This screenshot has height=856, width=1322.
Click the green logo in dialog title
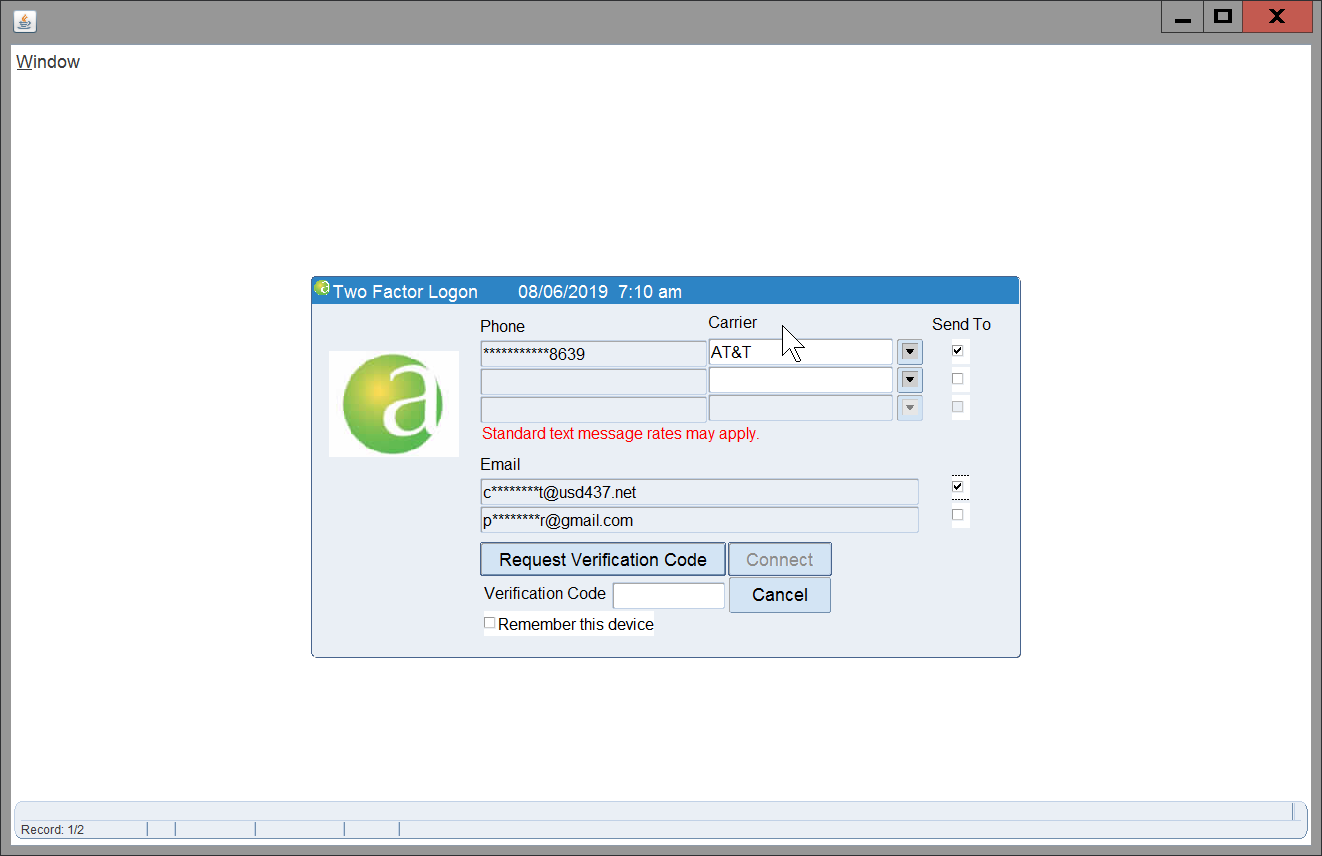tap(321, 289)
